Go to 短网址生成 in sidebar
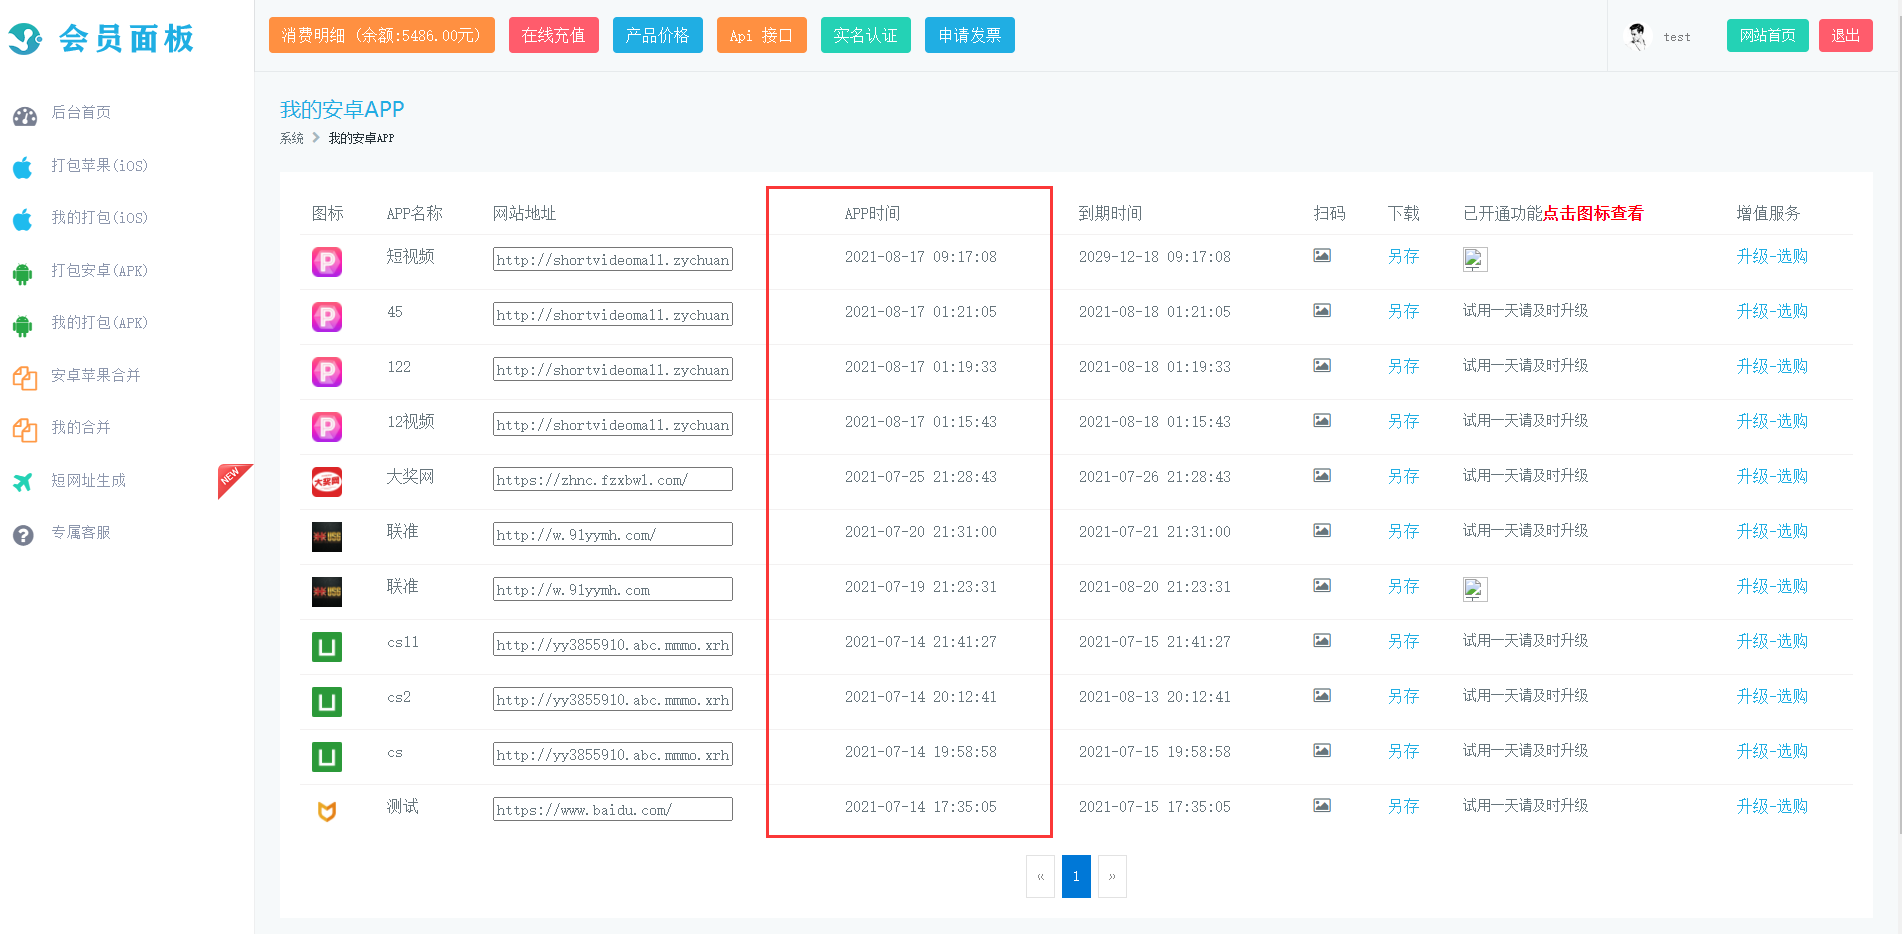Screen dimensions: 1902x934 88,481
